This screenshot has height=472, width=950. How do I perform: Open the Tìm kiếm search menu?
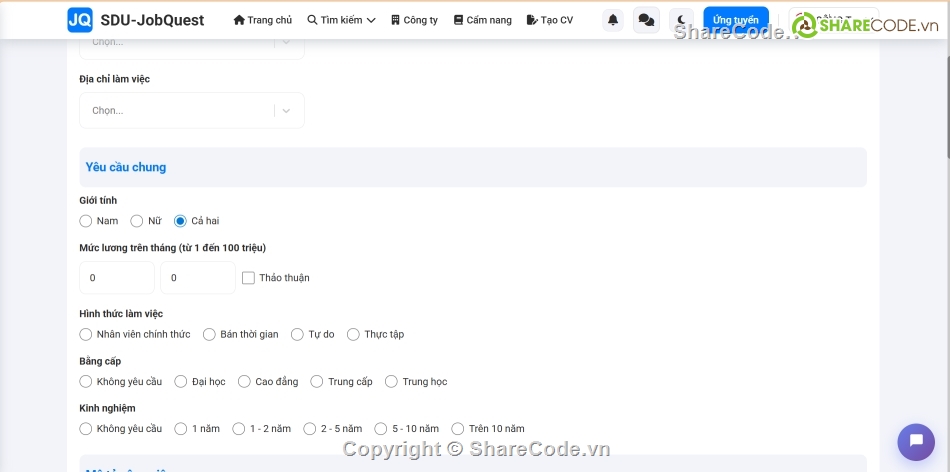(x=342, y=20)
